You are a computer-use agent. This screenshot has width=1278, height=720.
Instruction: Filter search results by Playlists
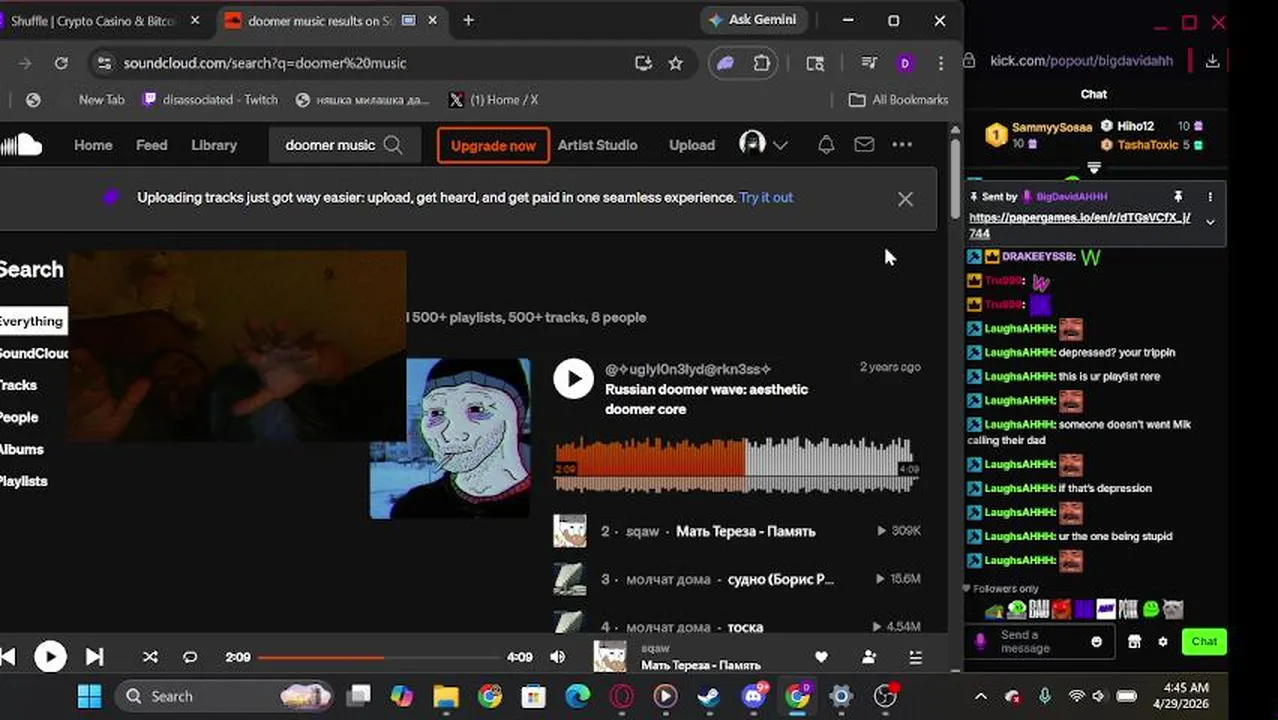pyautogui.click(x=24, y=481)
